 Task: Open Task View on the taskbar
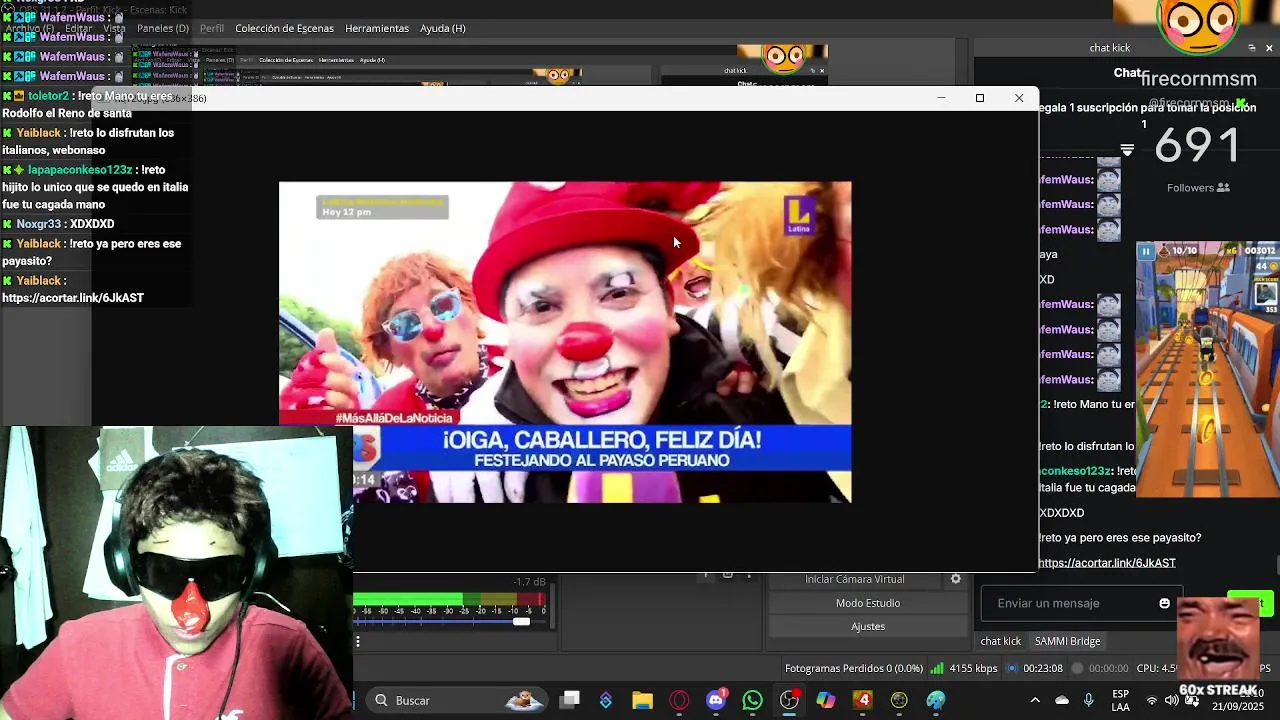tap(569, 700)
